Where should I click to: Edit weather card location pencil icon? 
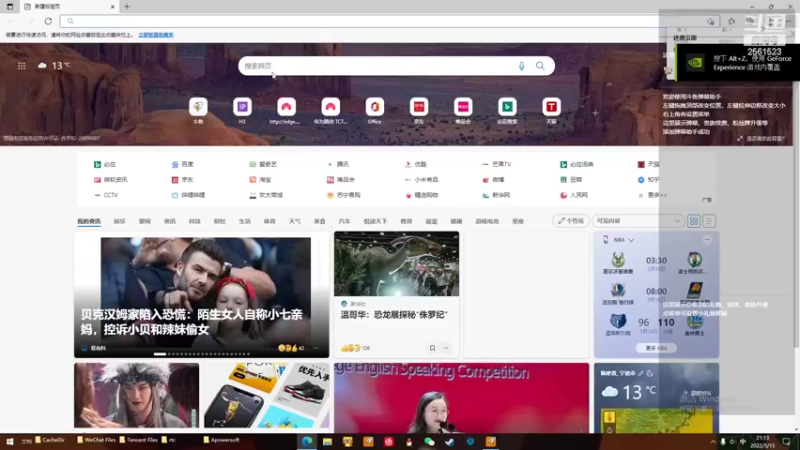pyautogui.click(x=641, y=373)
